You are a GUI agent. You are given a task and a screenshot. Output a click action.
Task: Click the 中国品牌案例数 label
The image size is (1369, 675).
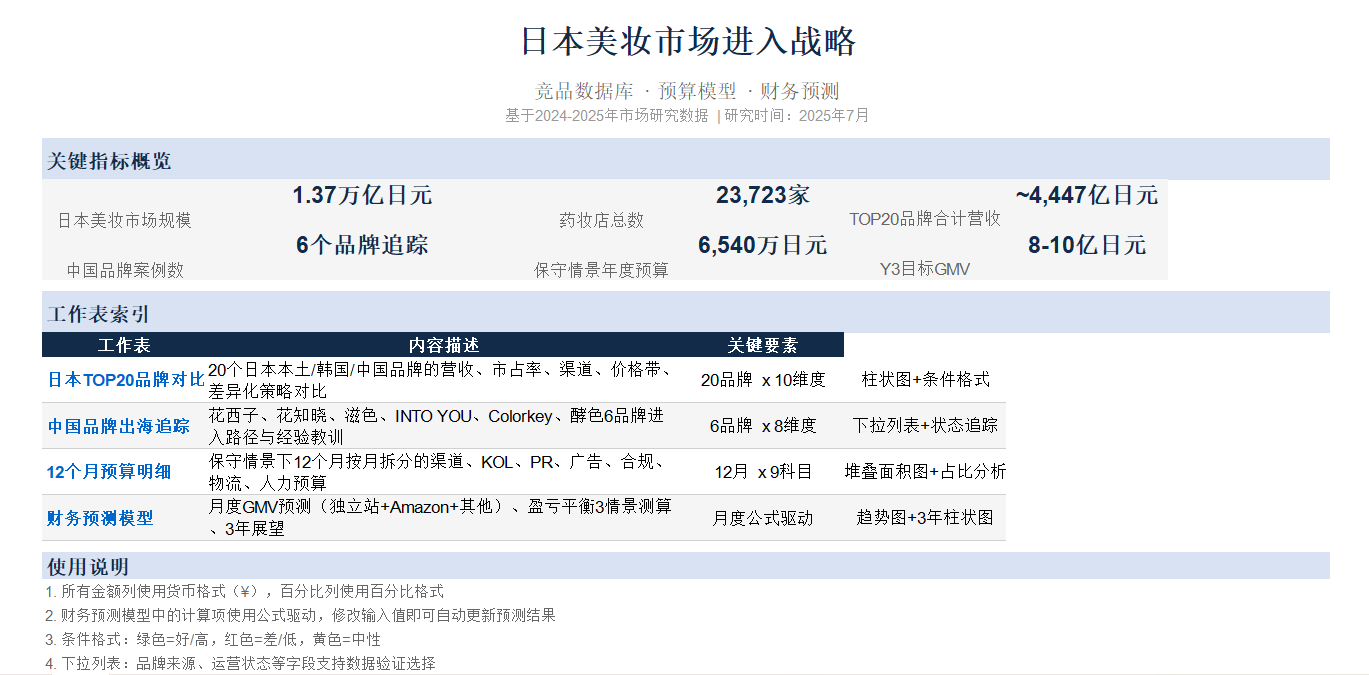(125, 270)
